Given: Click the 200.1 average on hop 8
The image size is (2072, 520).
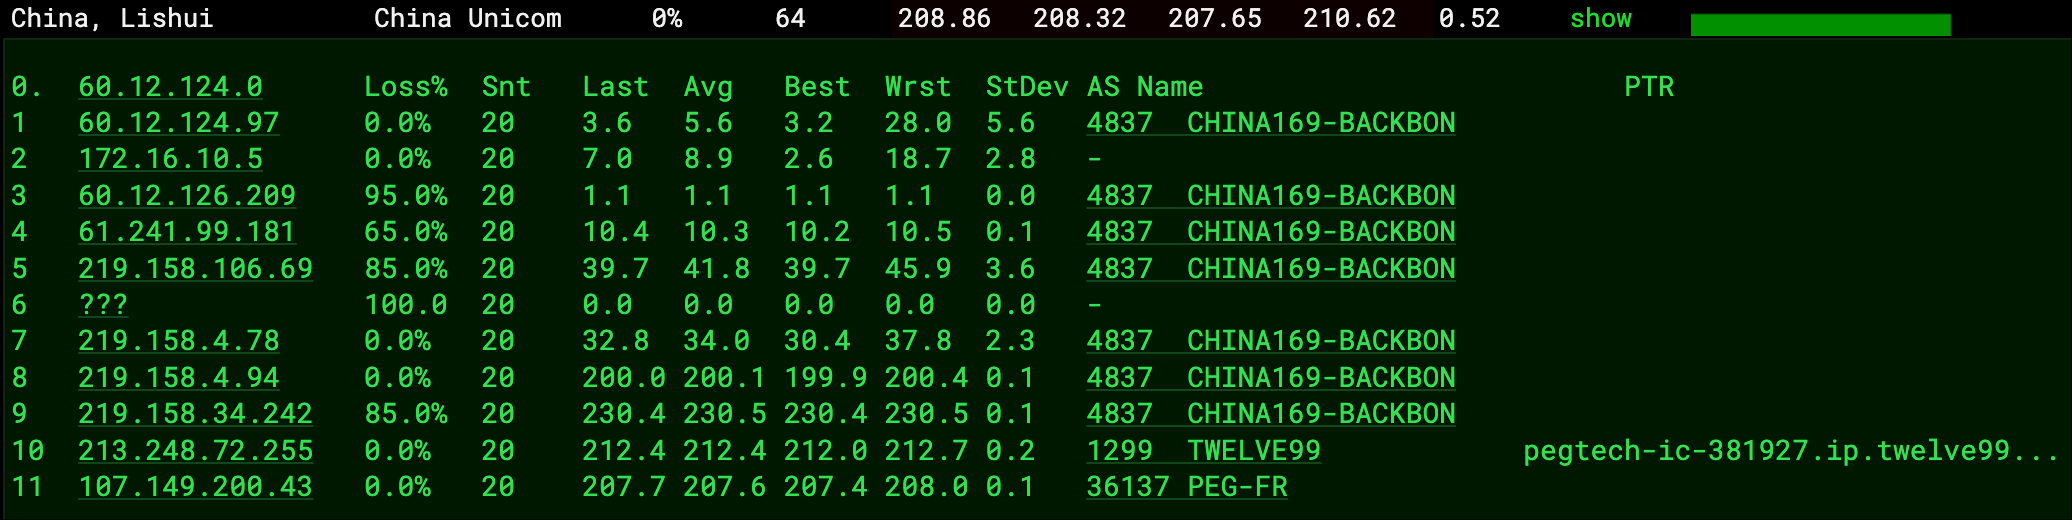Looking at the screenshot, I should click(x=724, y=378).
